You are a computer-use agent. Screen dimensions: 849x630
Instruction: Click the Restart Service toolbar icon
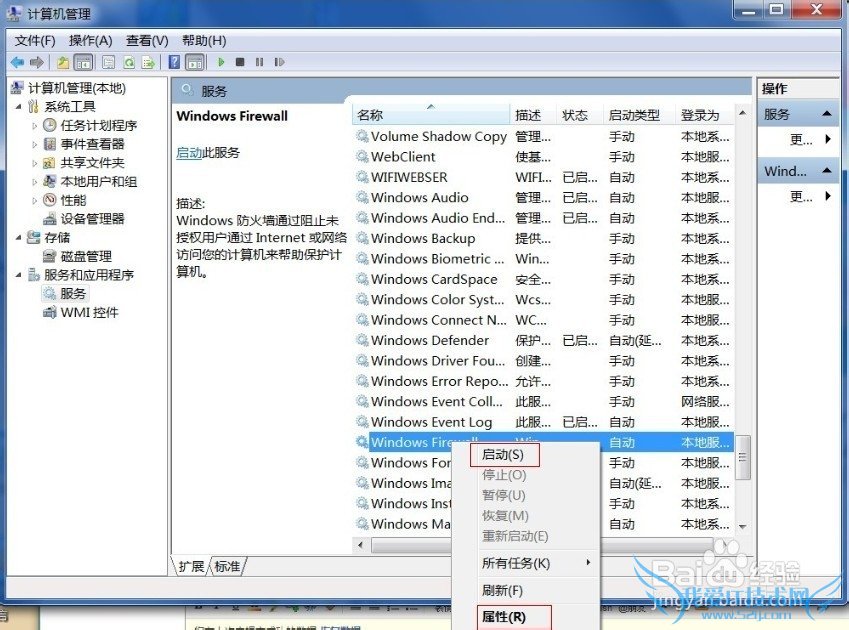[279, 62]
